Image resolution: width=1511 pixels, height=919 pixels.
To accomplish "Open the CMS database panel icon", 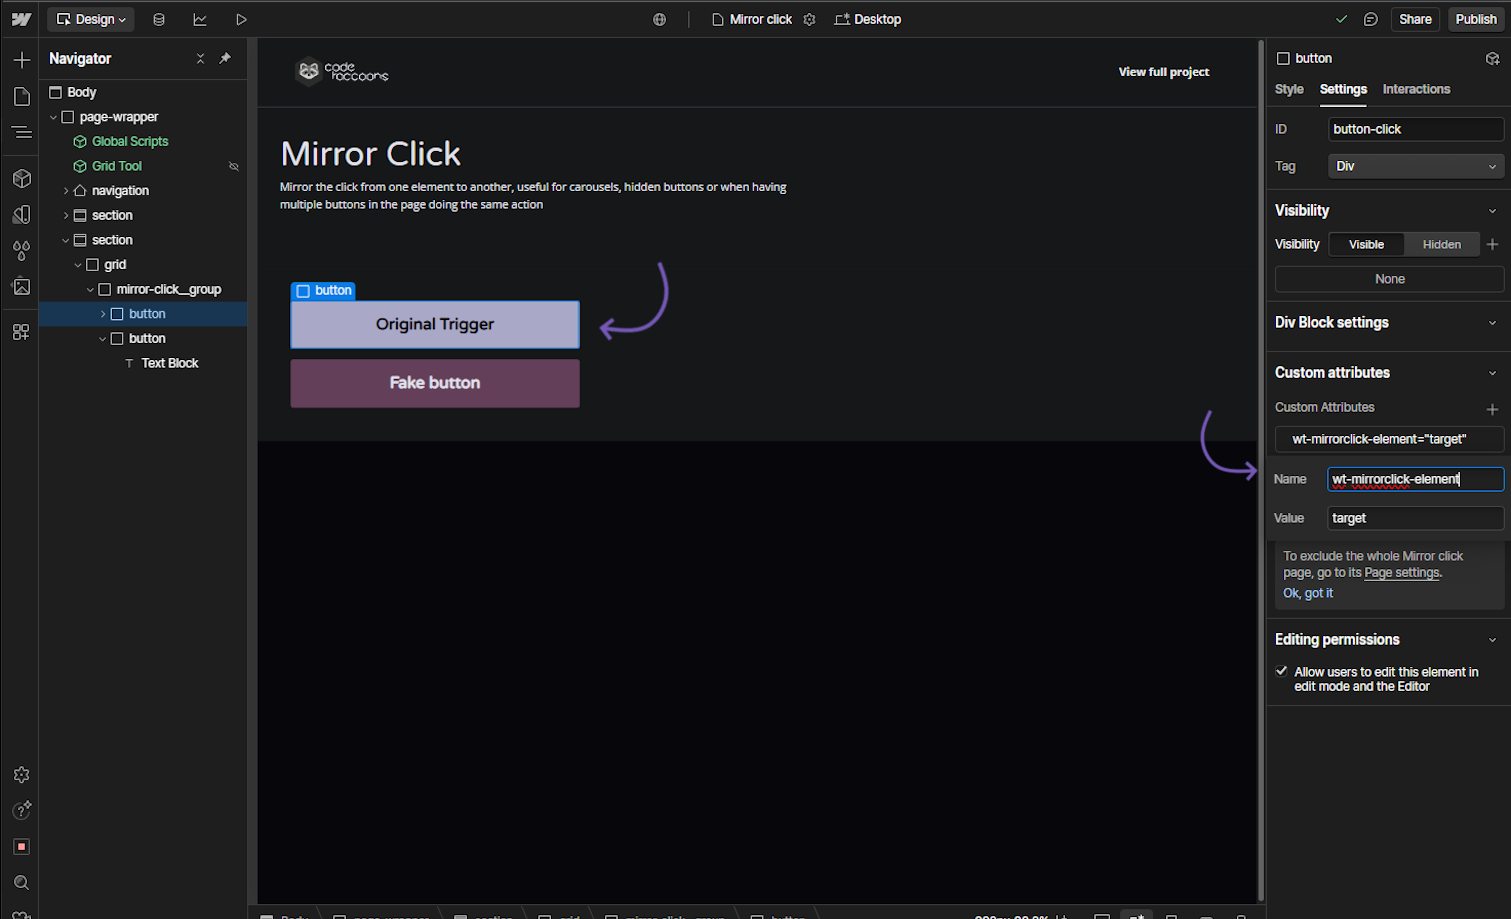I will [159, 19].
